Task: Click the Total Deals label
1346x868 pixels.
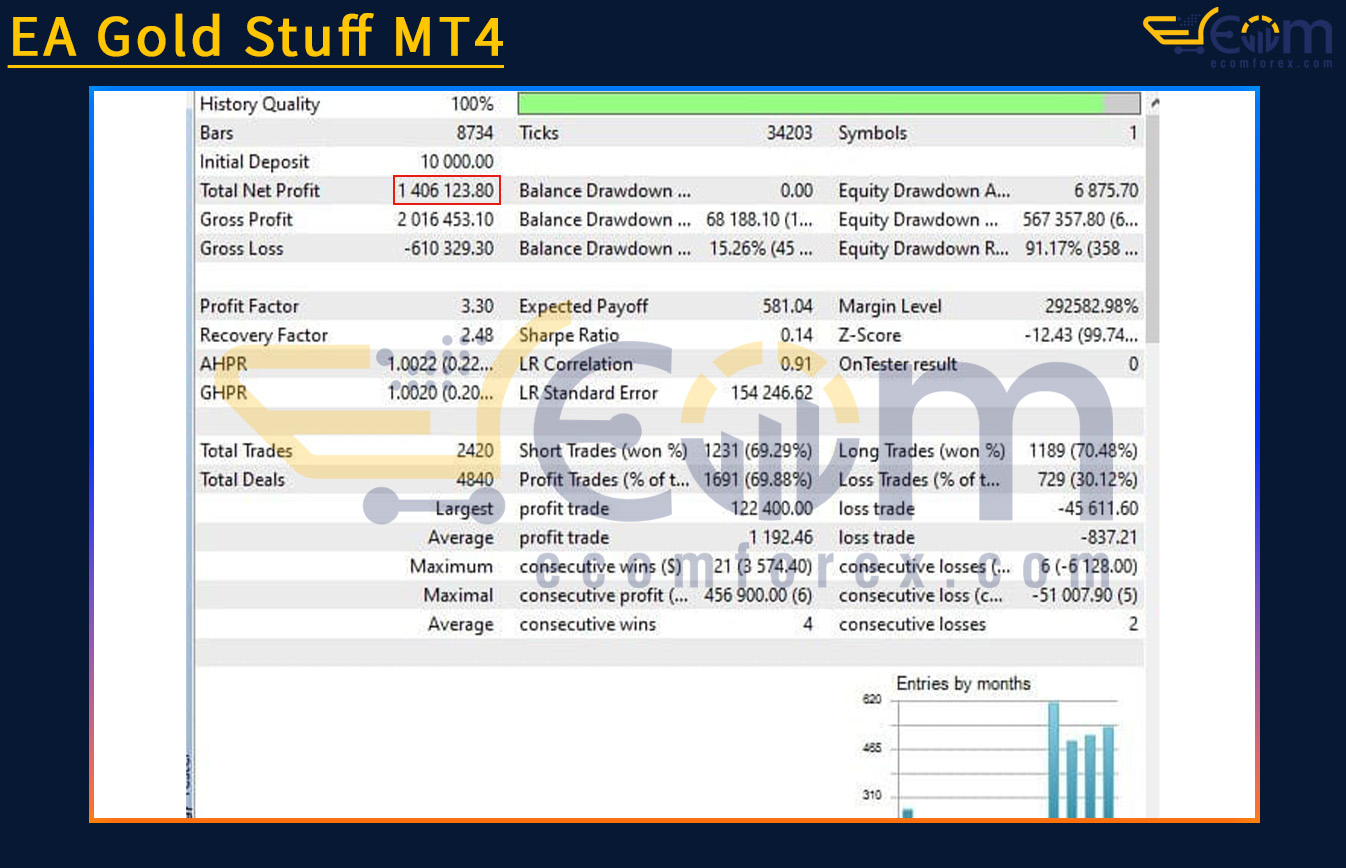Action: 242,480
